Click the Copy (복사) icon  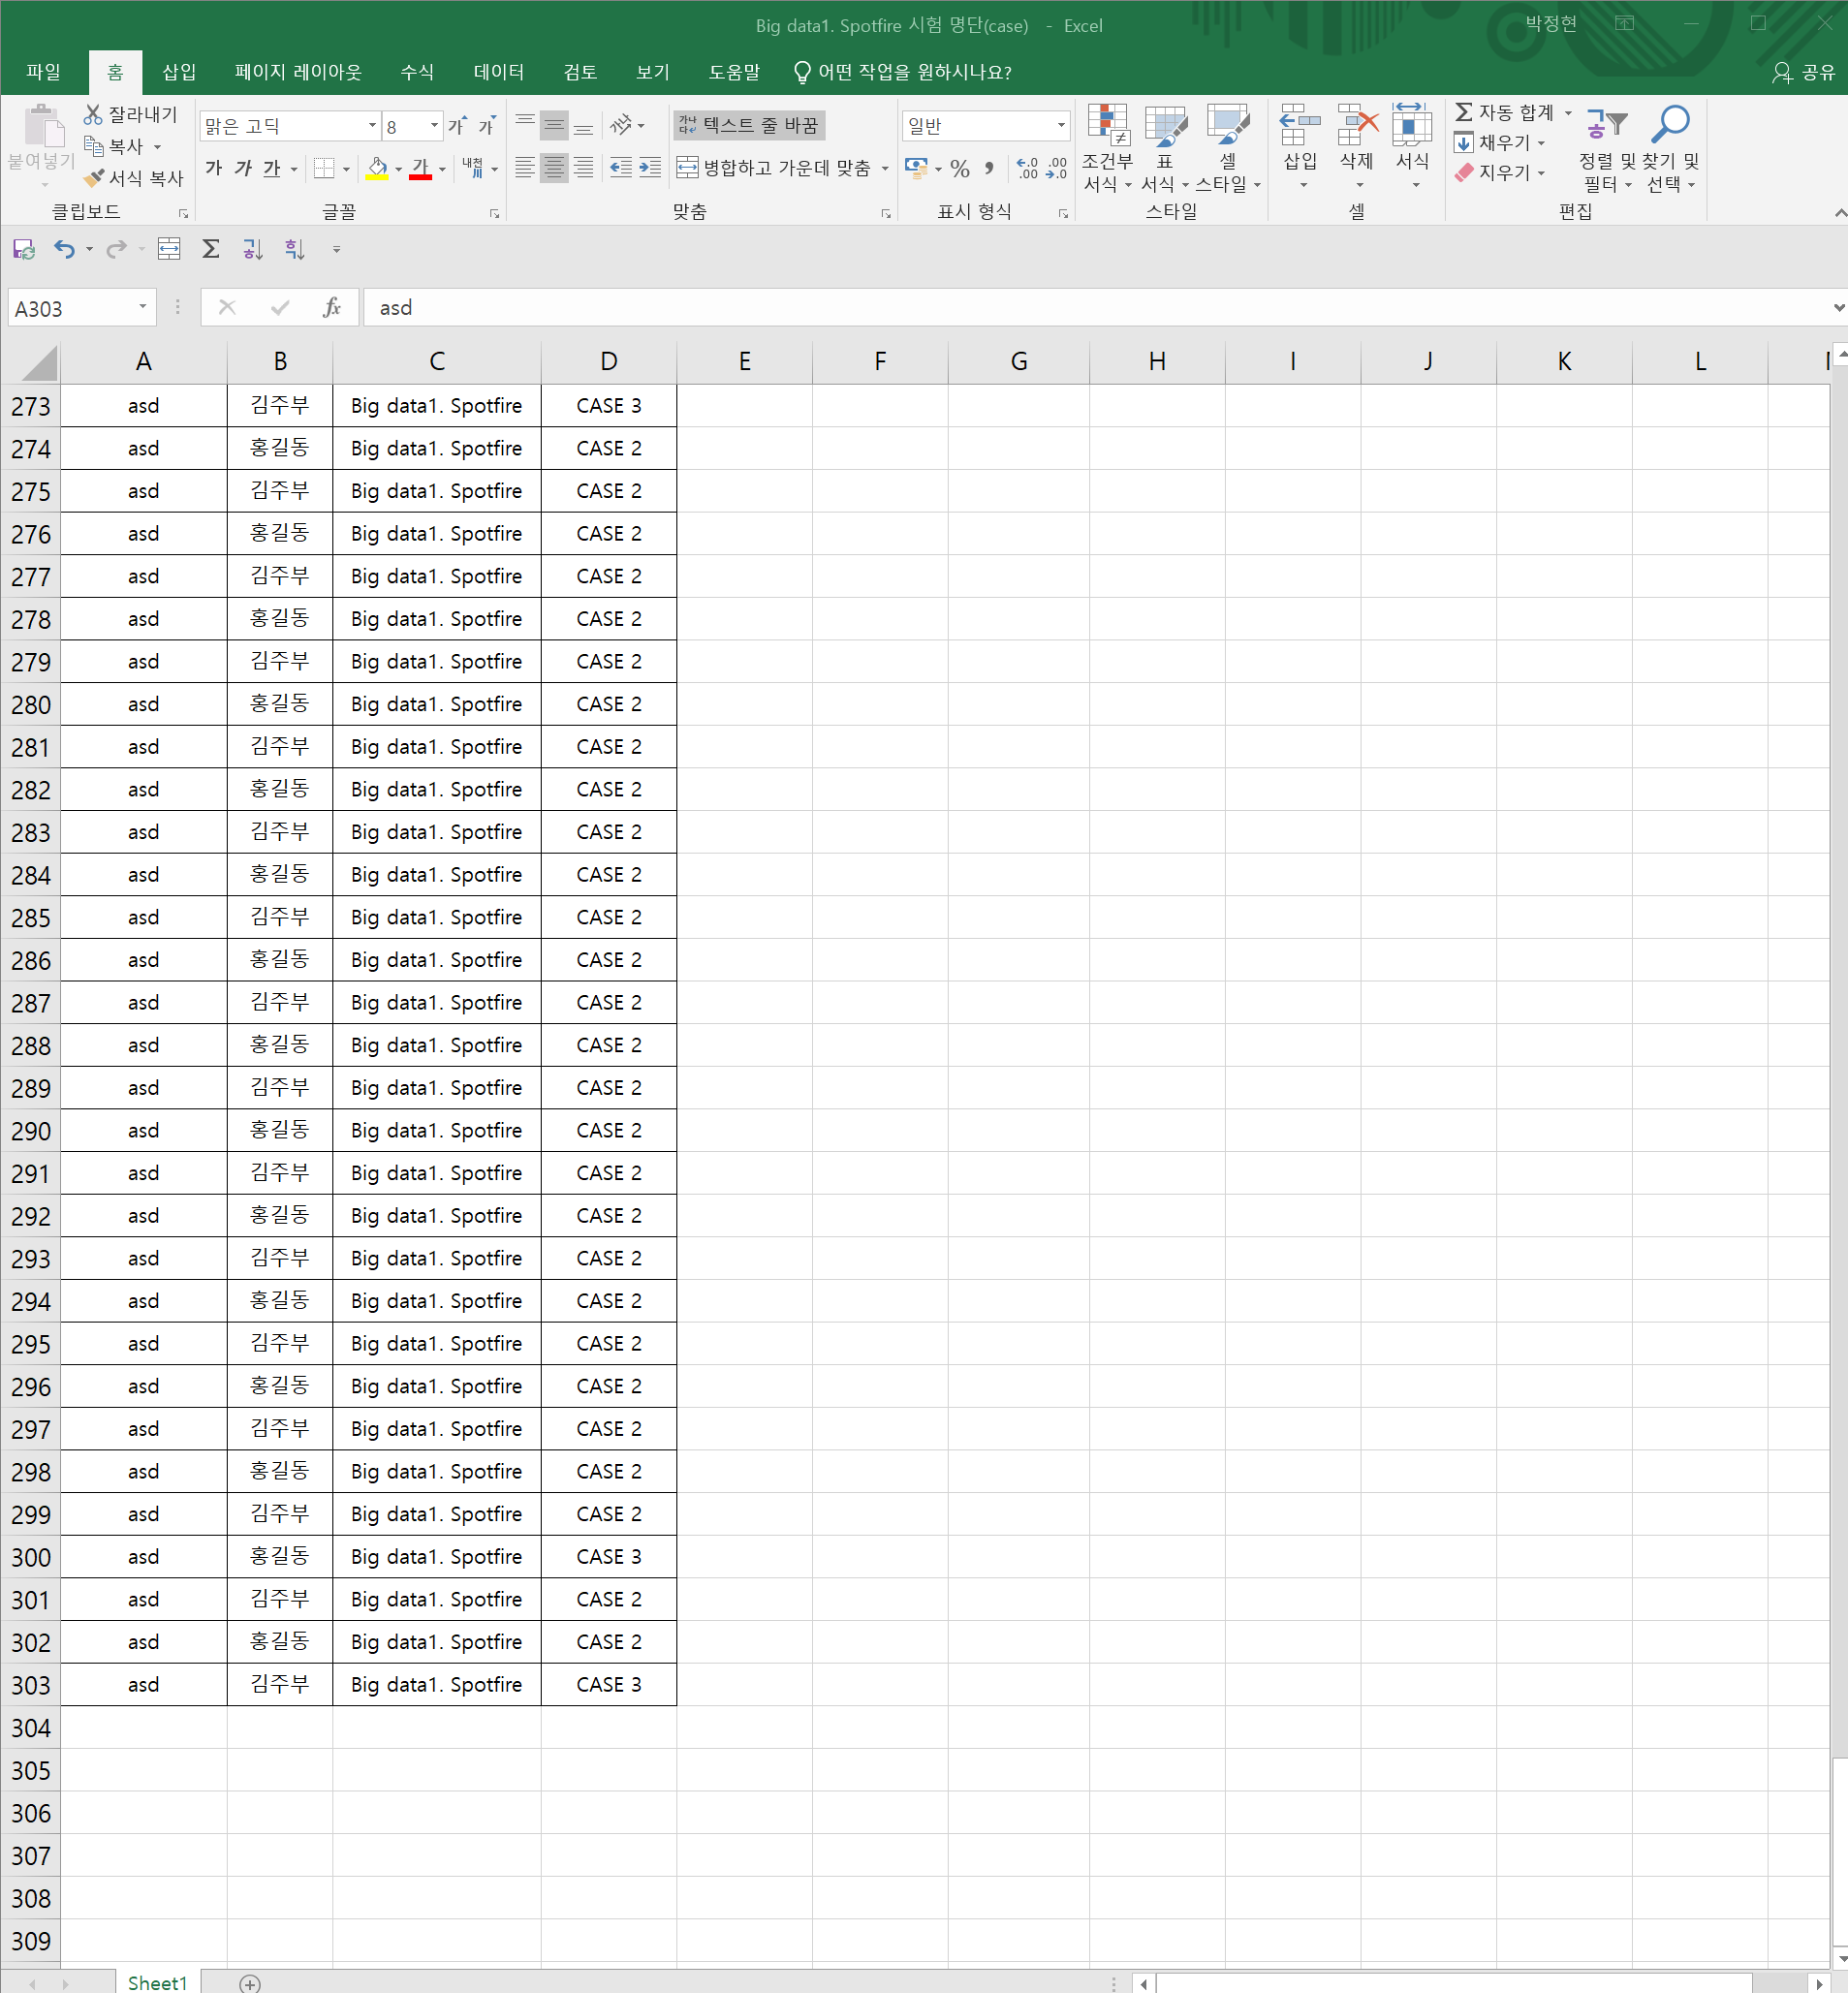94,146
